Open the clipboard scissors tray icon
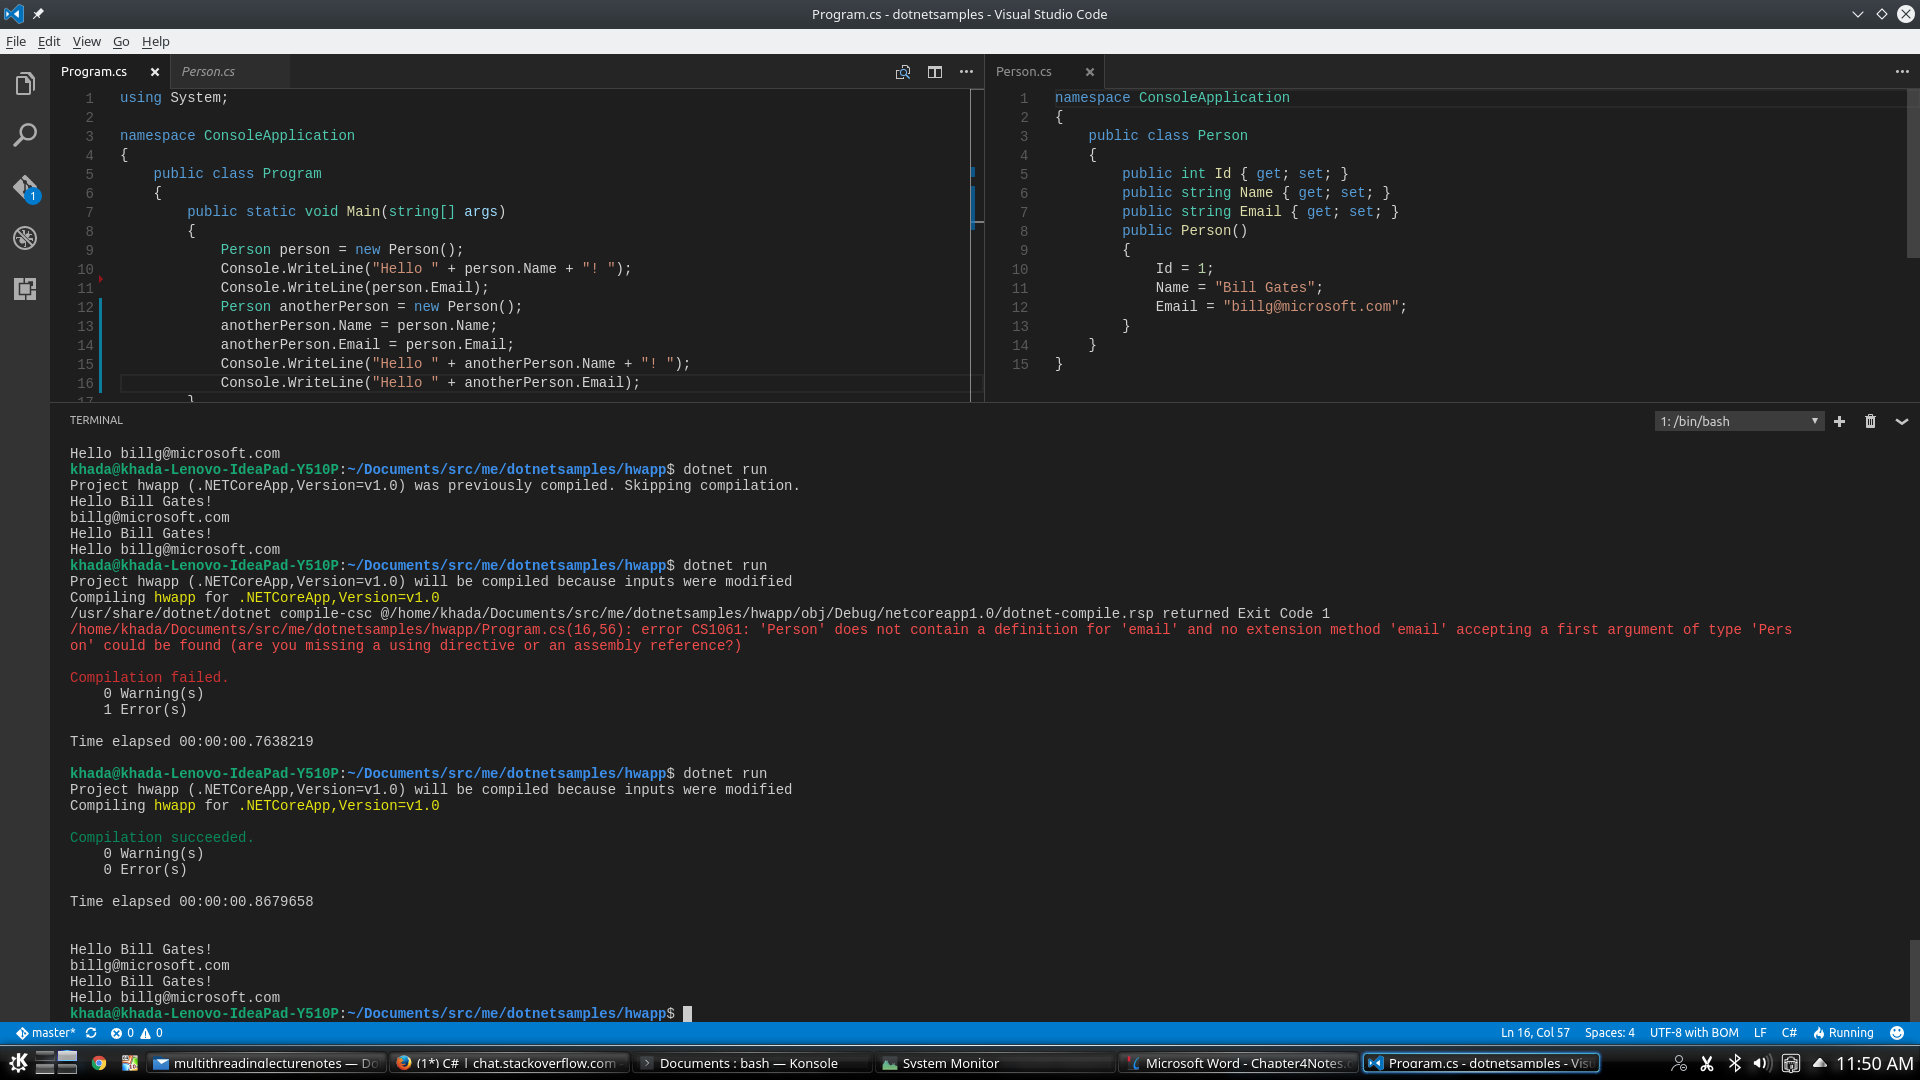This screenshot has height=1080, width=1920. point(1707,1063)
